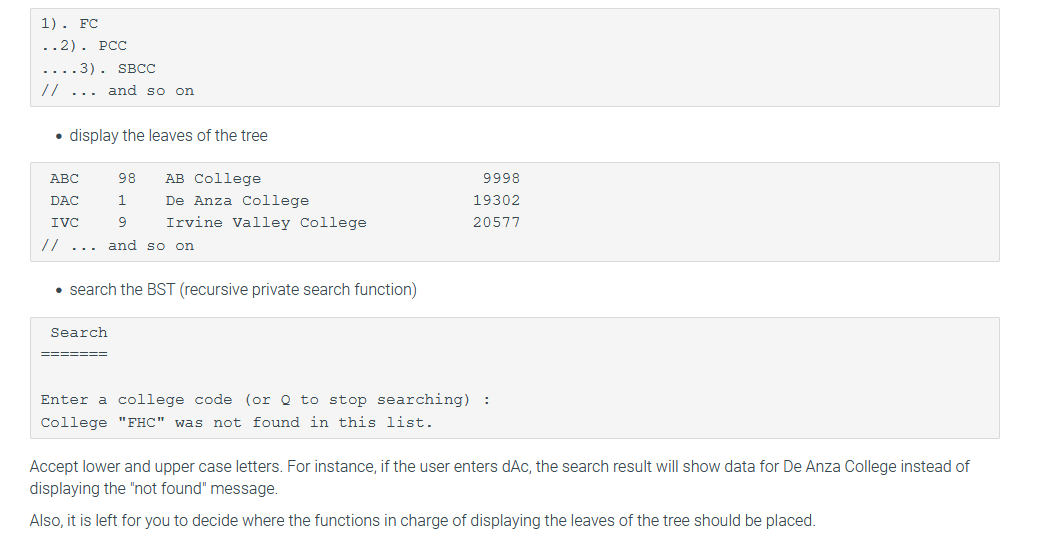Click the '..2). PCC' line
1050x543 pixels.
84,46
